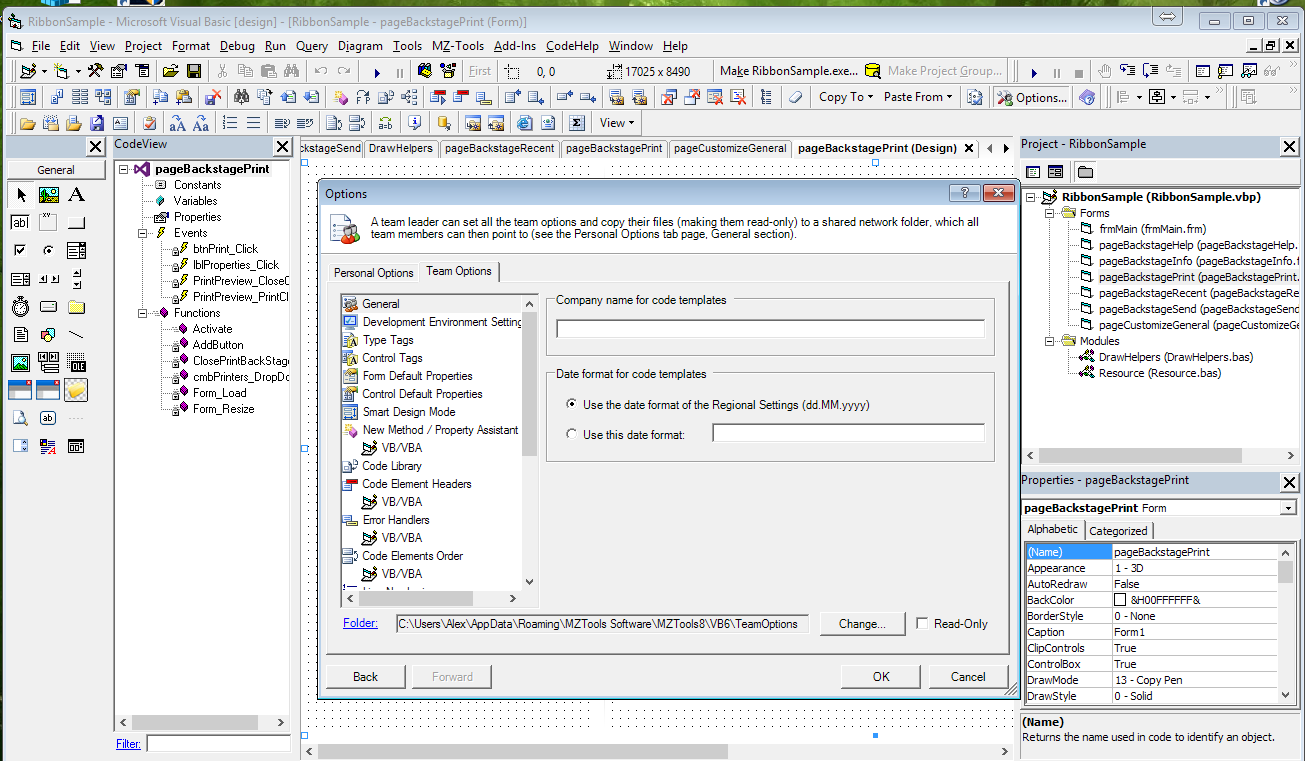Click the Change... button
Image resolution: width=1305 pixels, height=761 pixels.
[861, 624]
